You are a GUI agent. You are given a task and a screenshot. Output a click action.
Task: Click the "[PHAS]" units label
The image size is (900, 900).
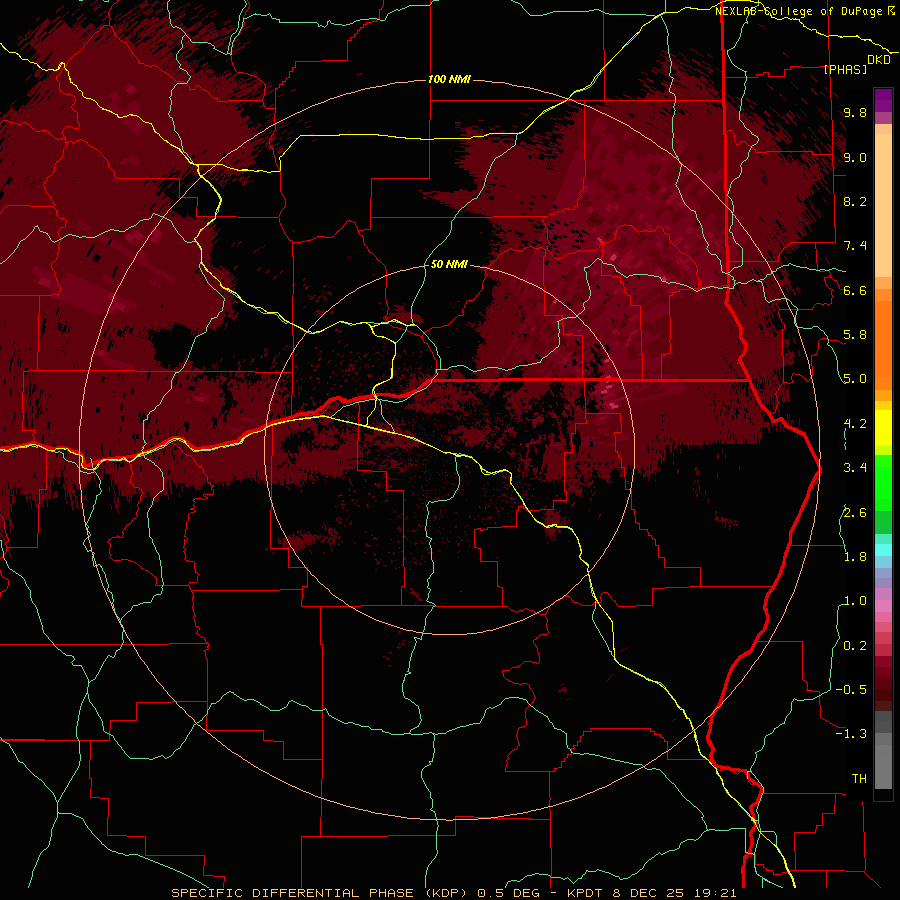[x=845, y=69]
